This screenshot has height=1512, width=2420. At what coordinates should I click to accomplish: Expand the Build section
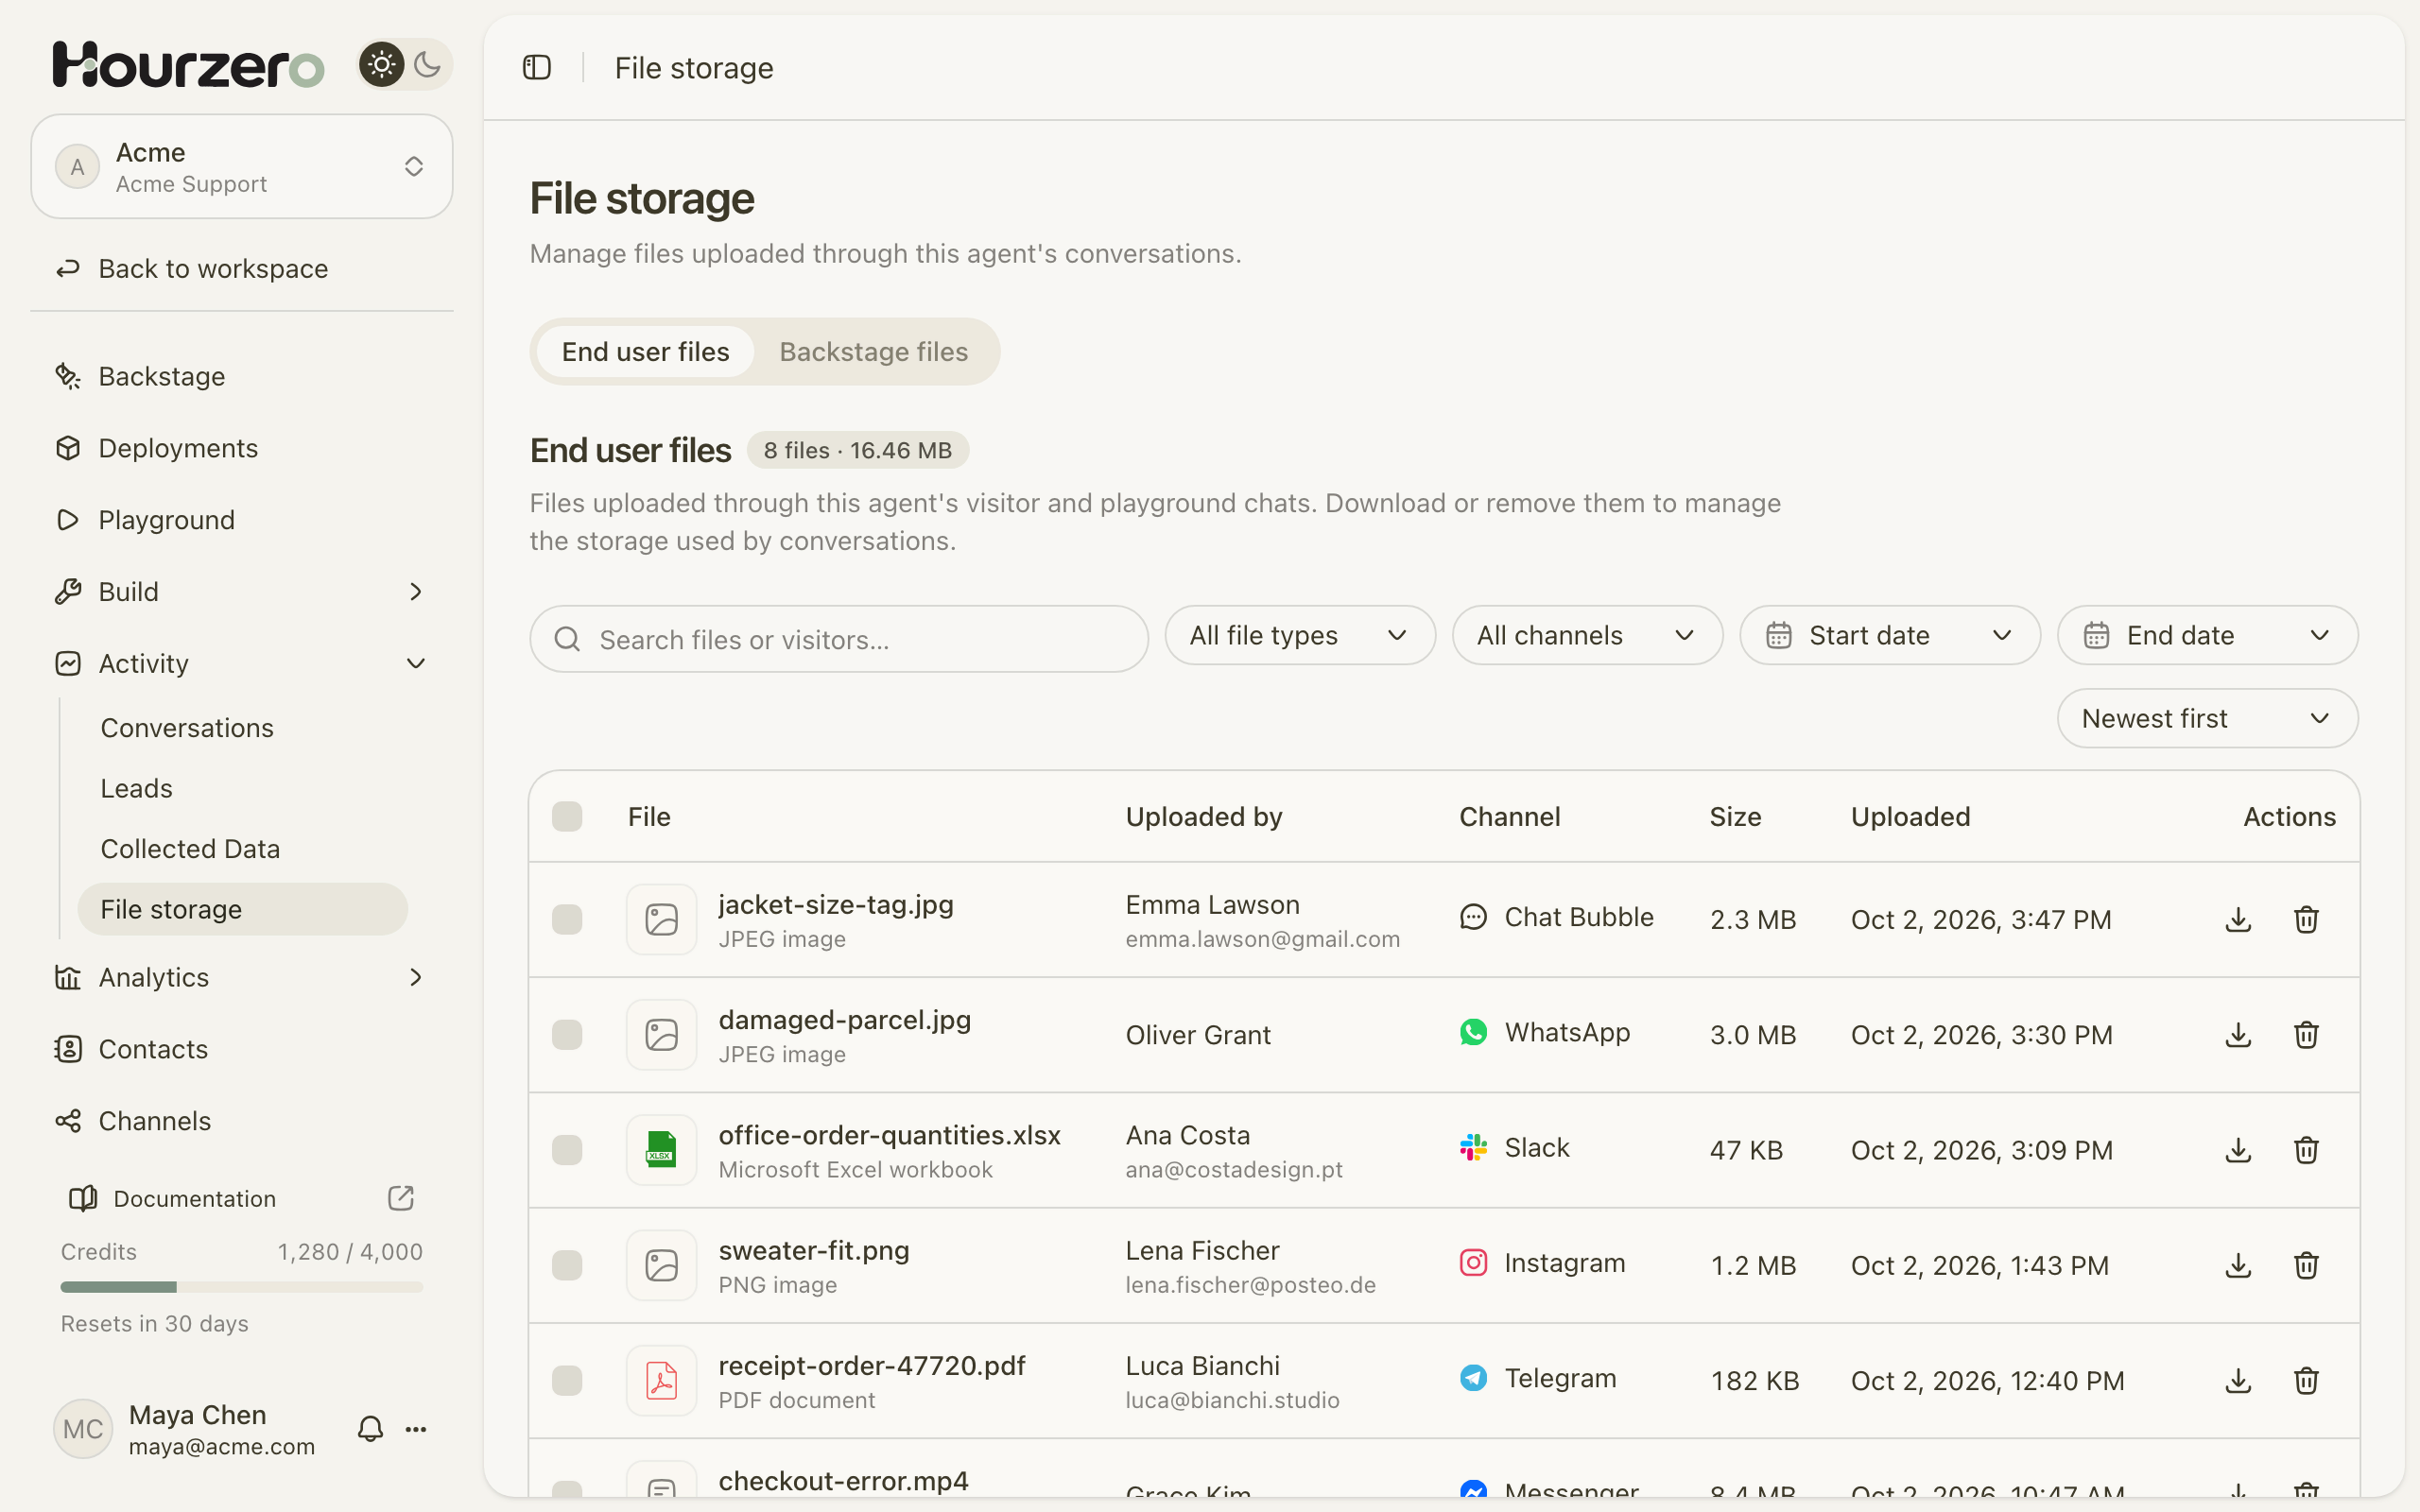tap(242, 592)
